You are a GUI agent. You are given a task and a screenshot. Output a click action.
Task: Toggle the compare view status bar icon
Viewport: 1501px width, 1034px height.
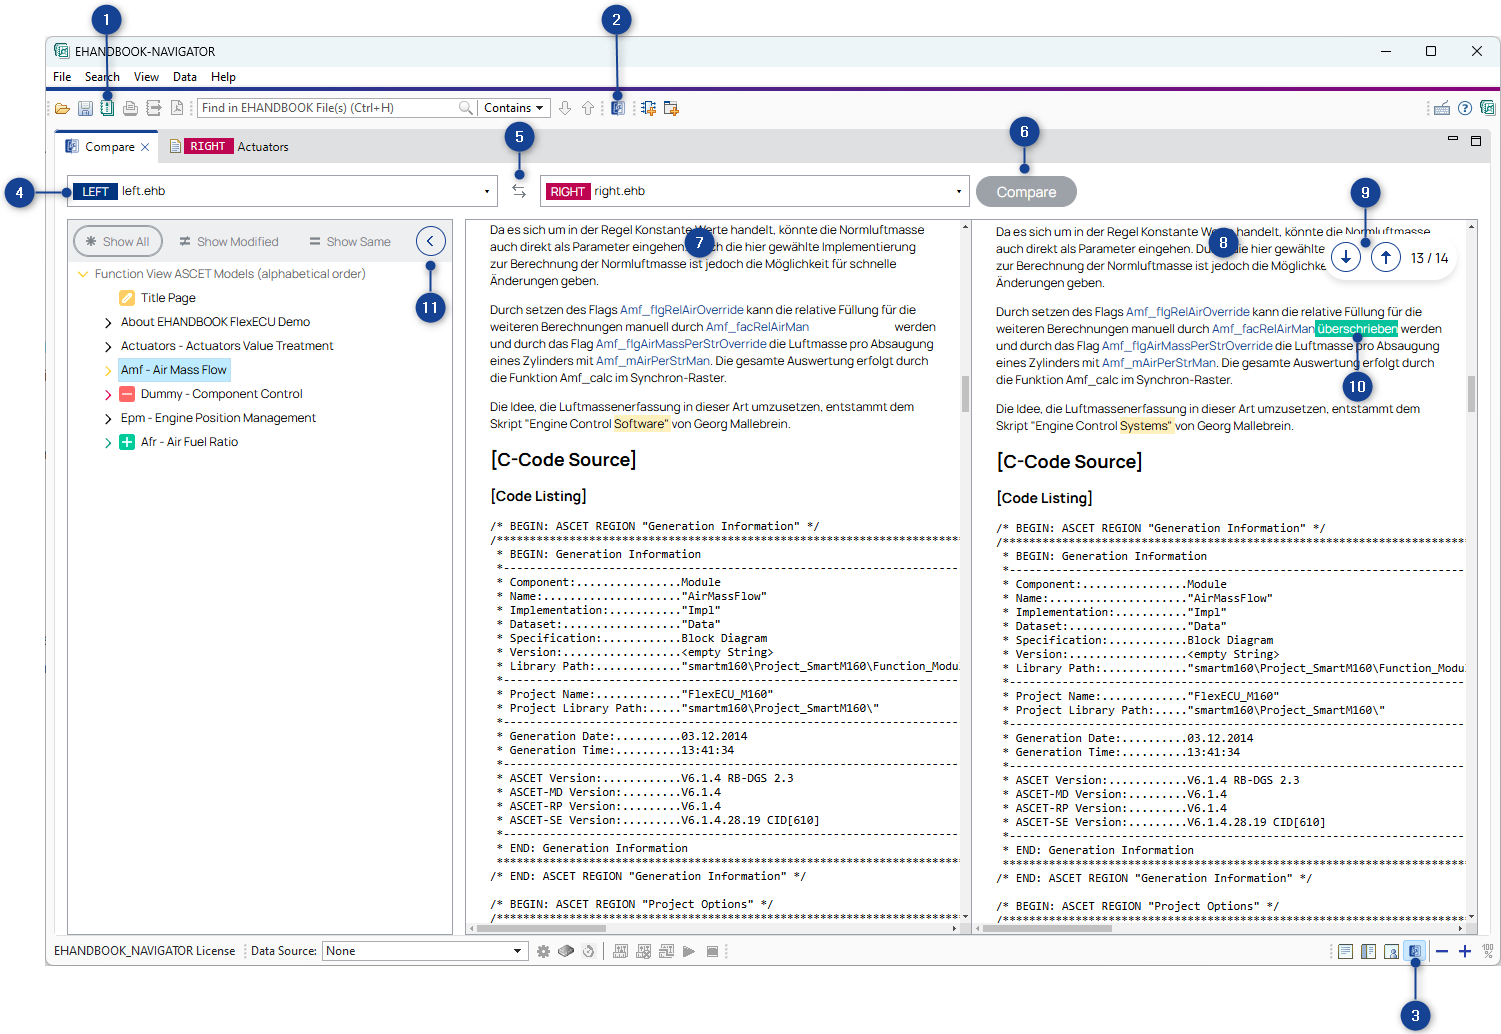[x=1414, y=951]
